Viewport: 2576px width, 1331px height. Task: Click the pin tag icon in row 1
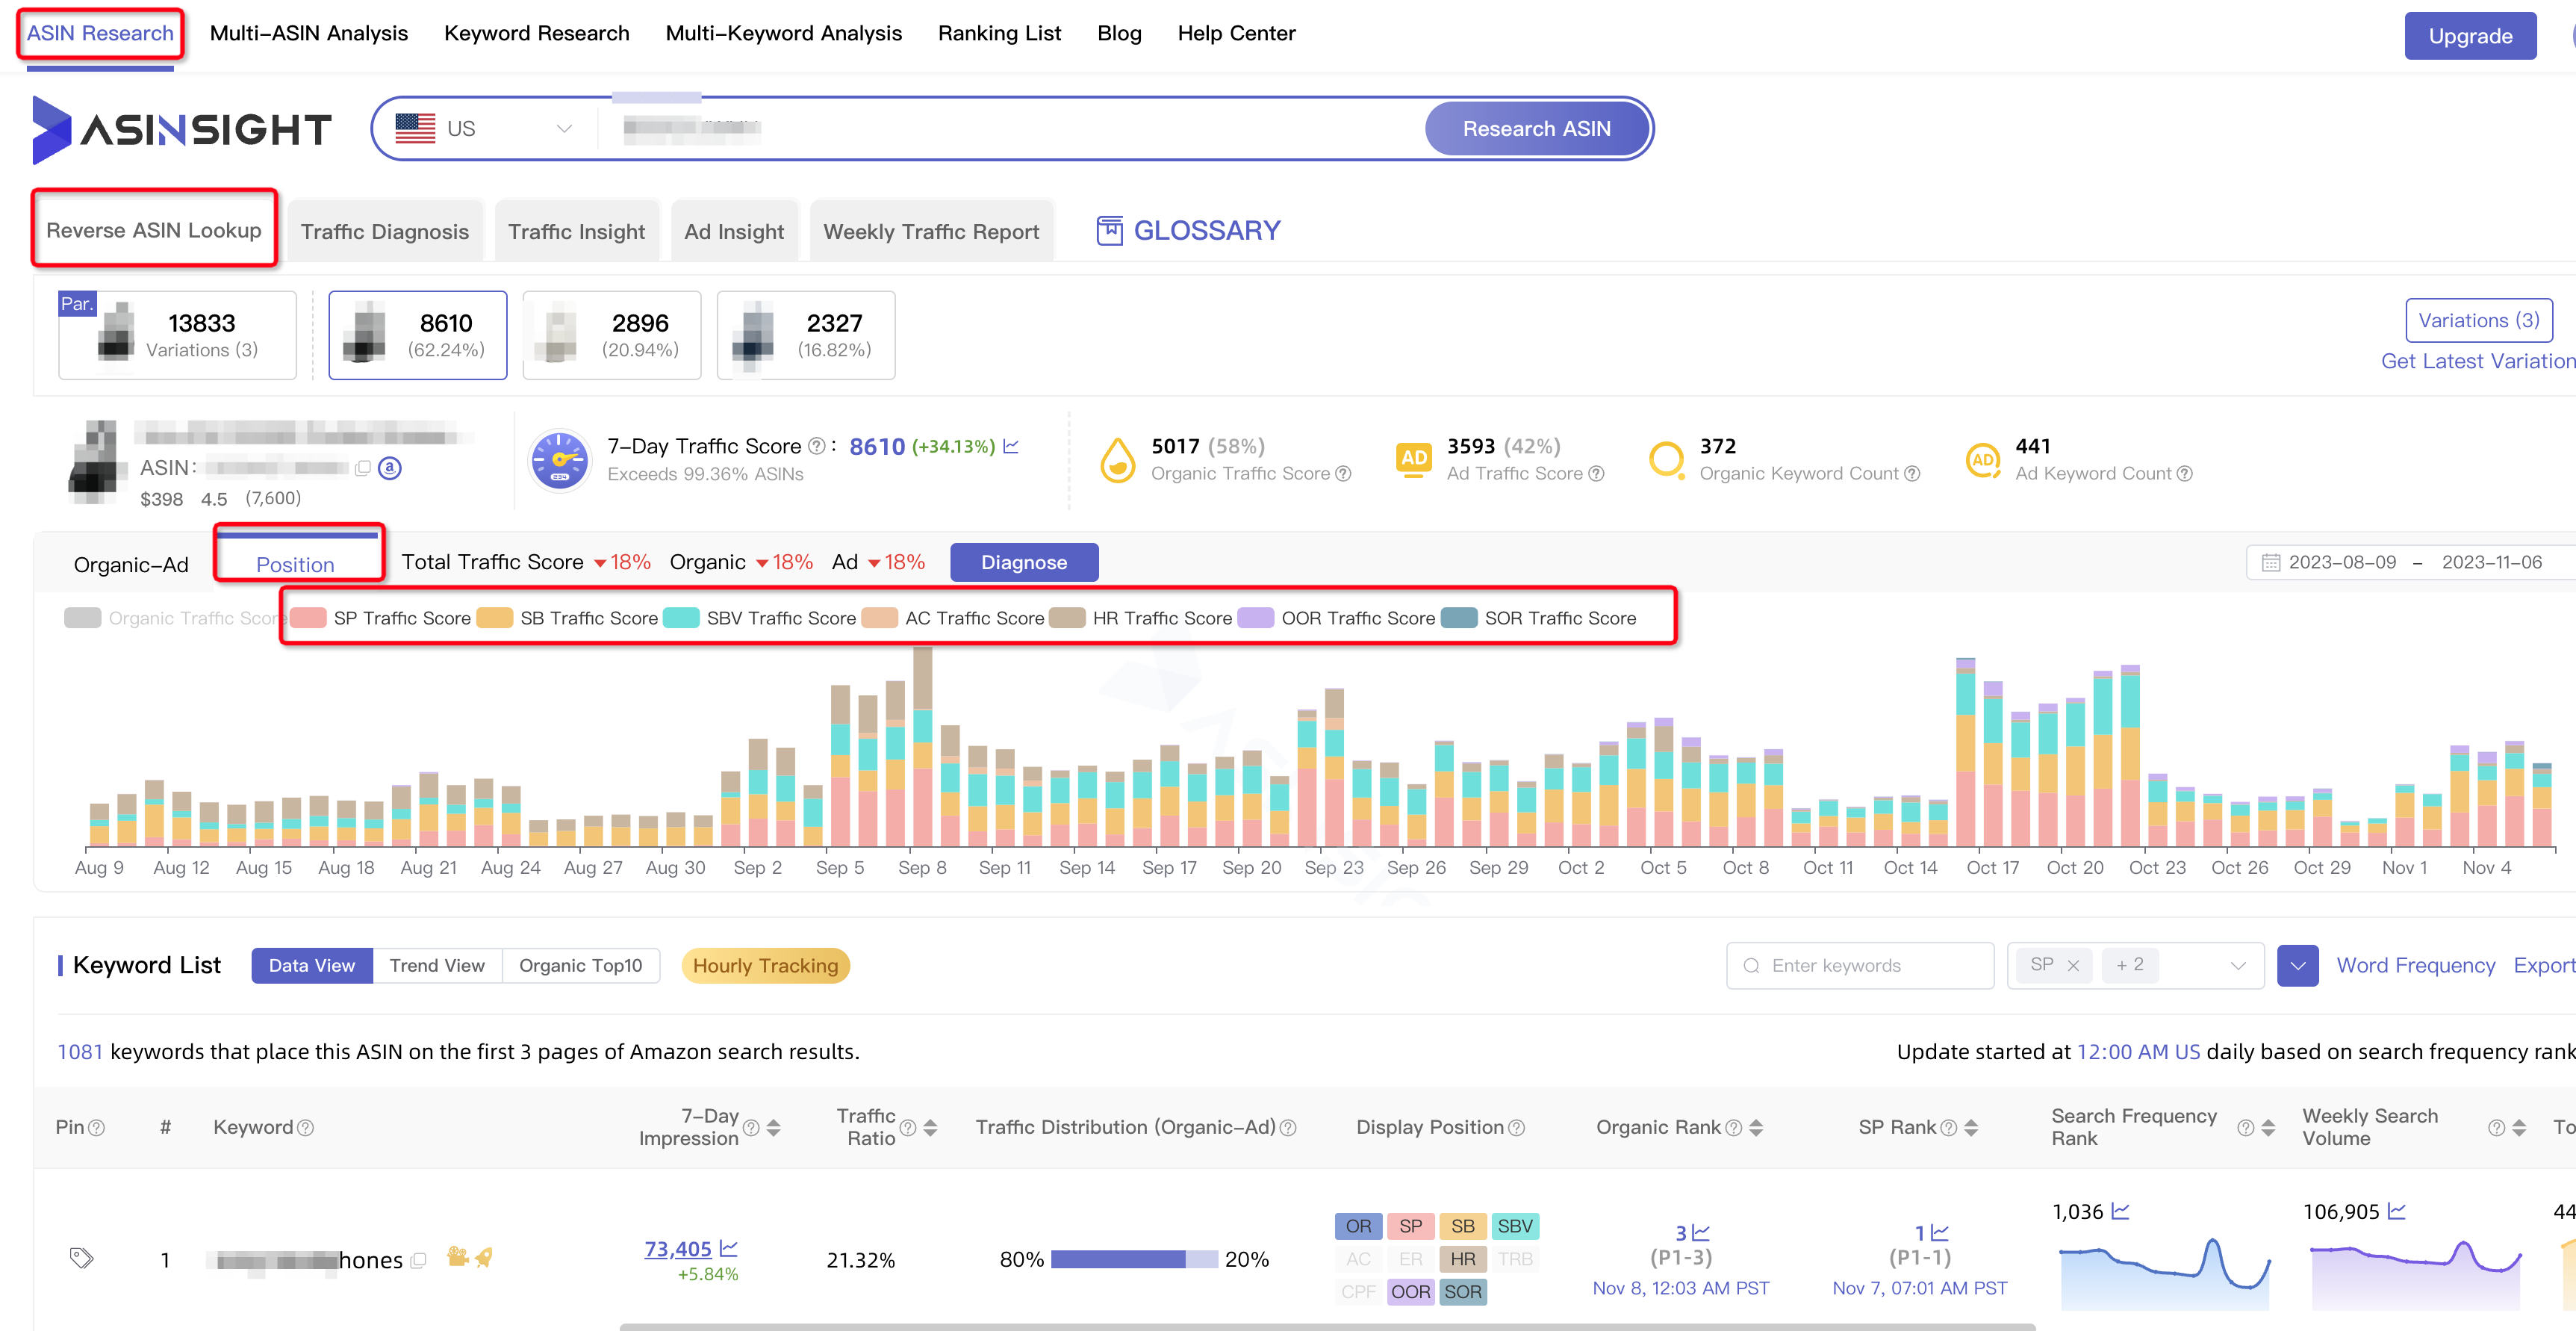coord(81,1258)
